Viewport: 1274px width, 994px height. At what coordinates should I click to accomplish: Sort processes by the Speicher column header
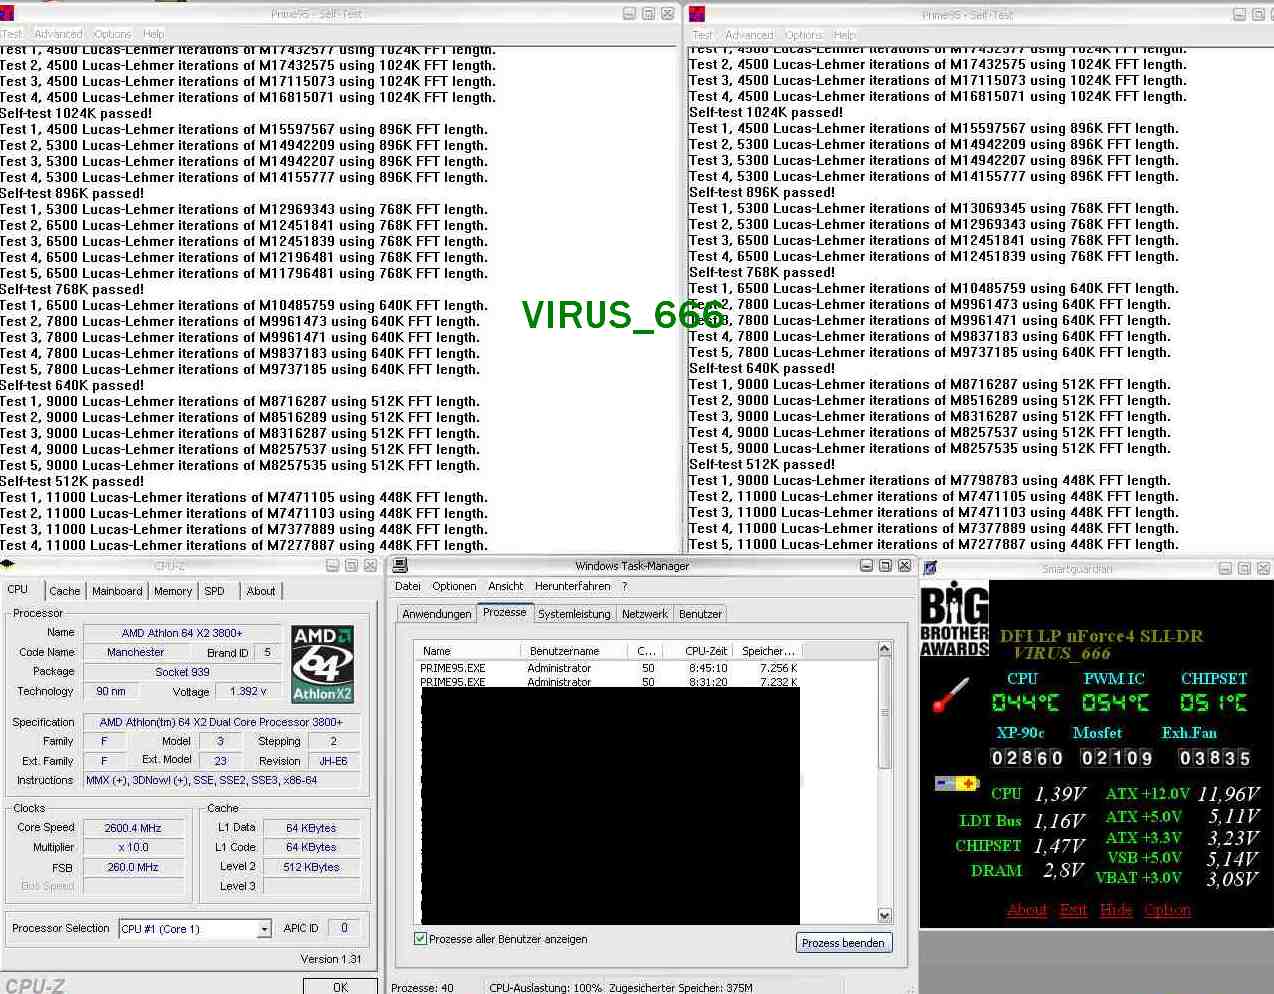click(x=768, y=651)
